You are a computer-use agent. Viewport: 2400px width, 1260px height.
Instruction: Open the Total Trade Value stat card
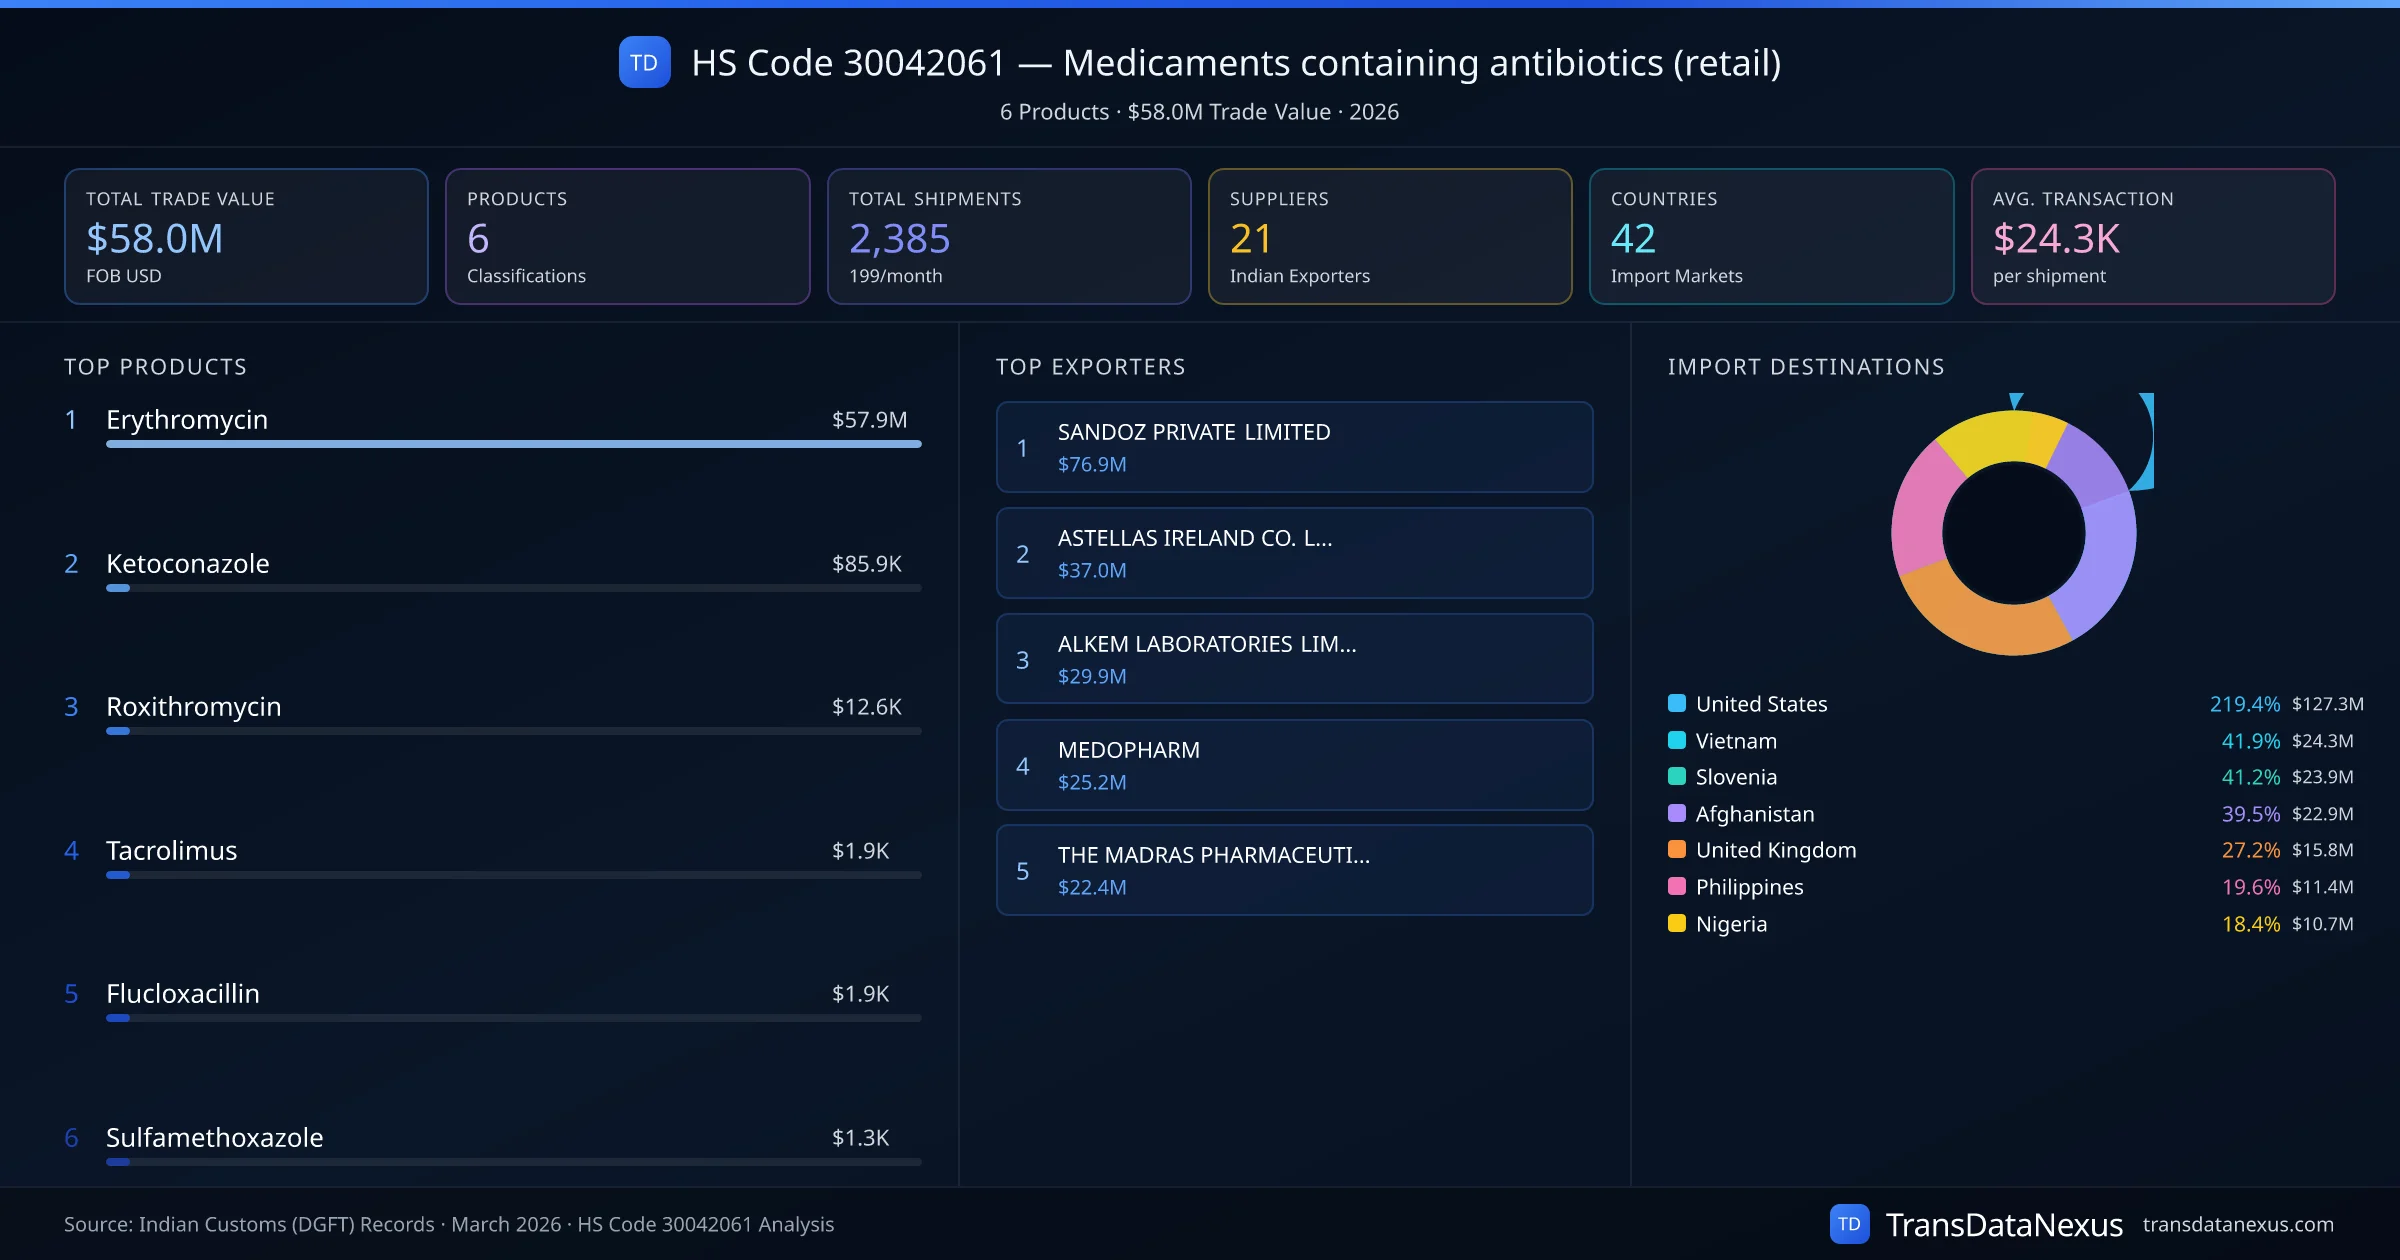(246, 236)
